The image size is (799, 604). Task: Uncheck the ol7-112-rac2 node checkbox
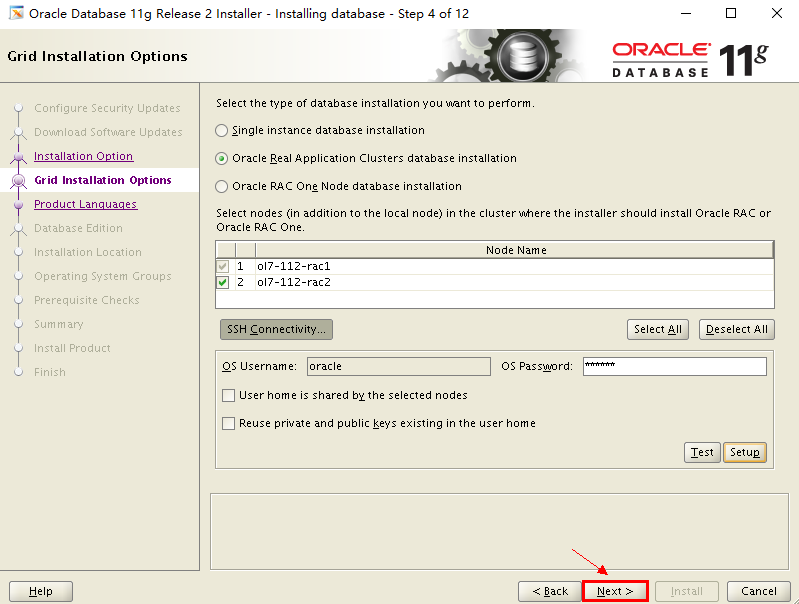223,282
